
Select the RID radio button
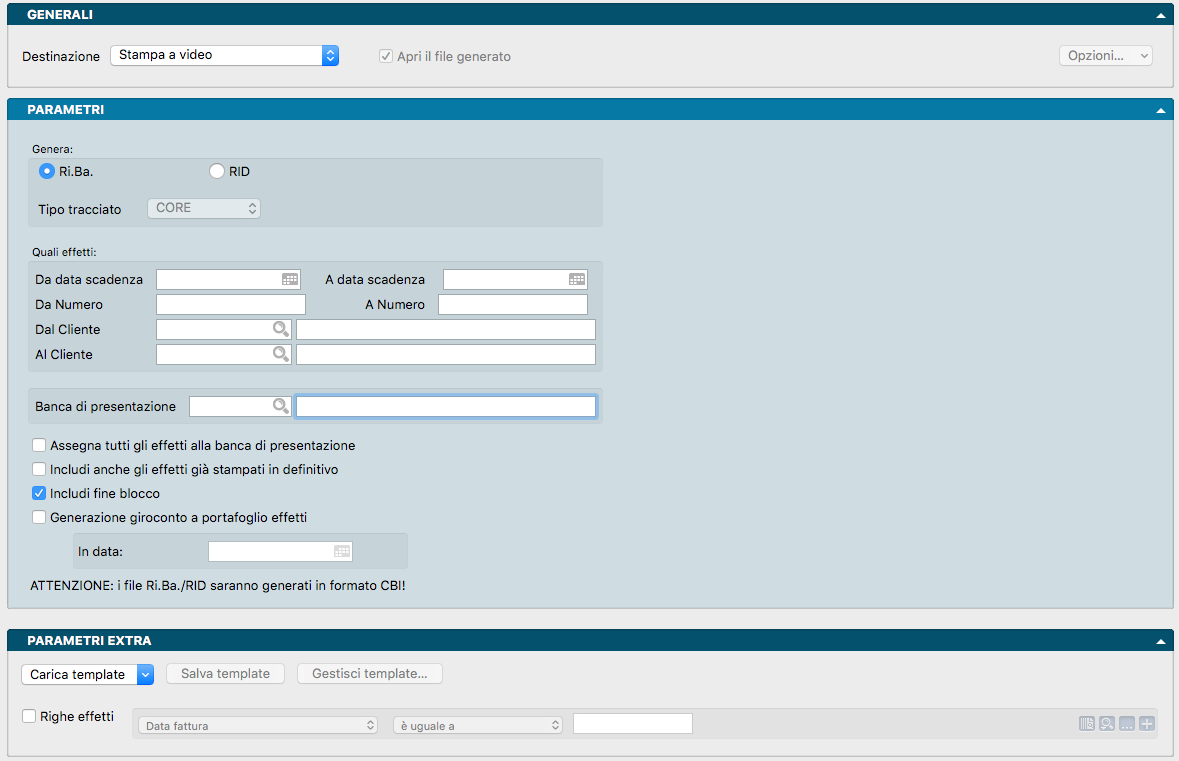[217, 172]
